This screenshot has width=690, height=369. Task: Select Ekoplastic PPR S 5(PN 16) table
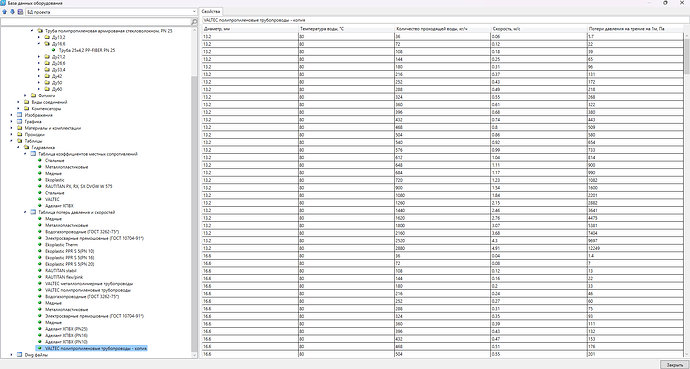click(x=70, y=258)
